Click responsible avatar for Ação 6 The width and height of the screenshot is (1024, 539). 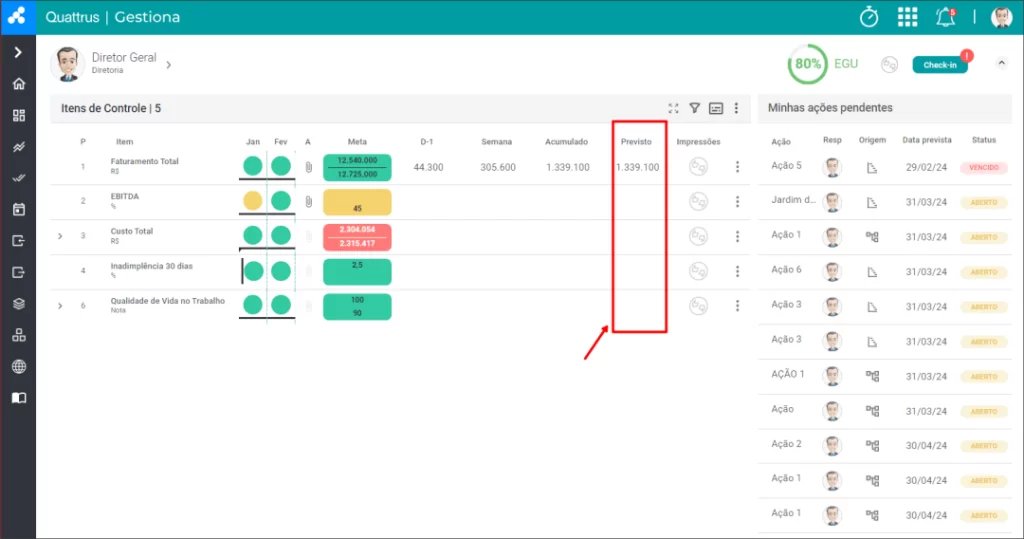click(832, 271)
